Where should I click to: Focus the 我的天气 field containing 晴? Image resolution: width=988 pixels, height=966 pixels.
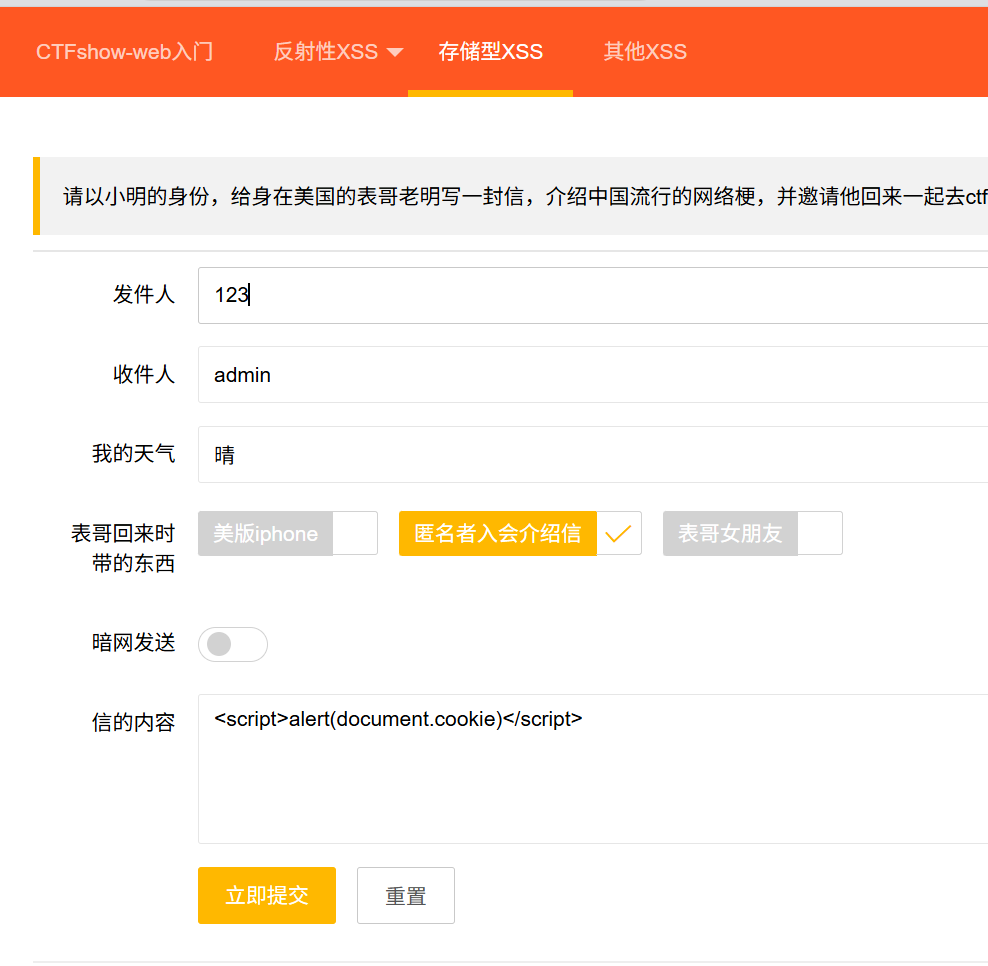pos(590,455)
